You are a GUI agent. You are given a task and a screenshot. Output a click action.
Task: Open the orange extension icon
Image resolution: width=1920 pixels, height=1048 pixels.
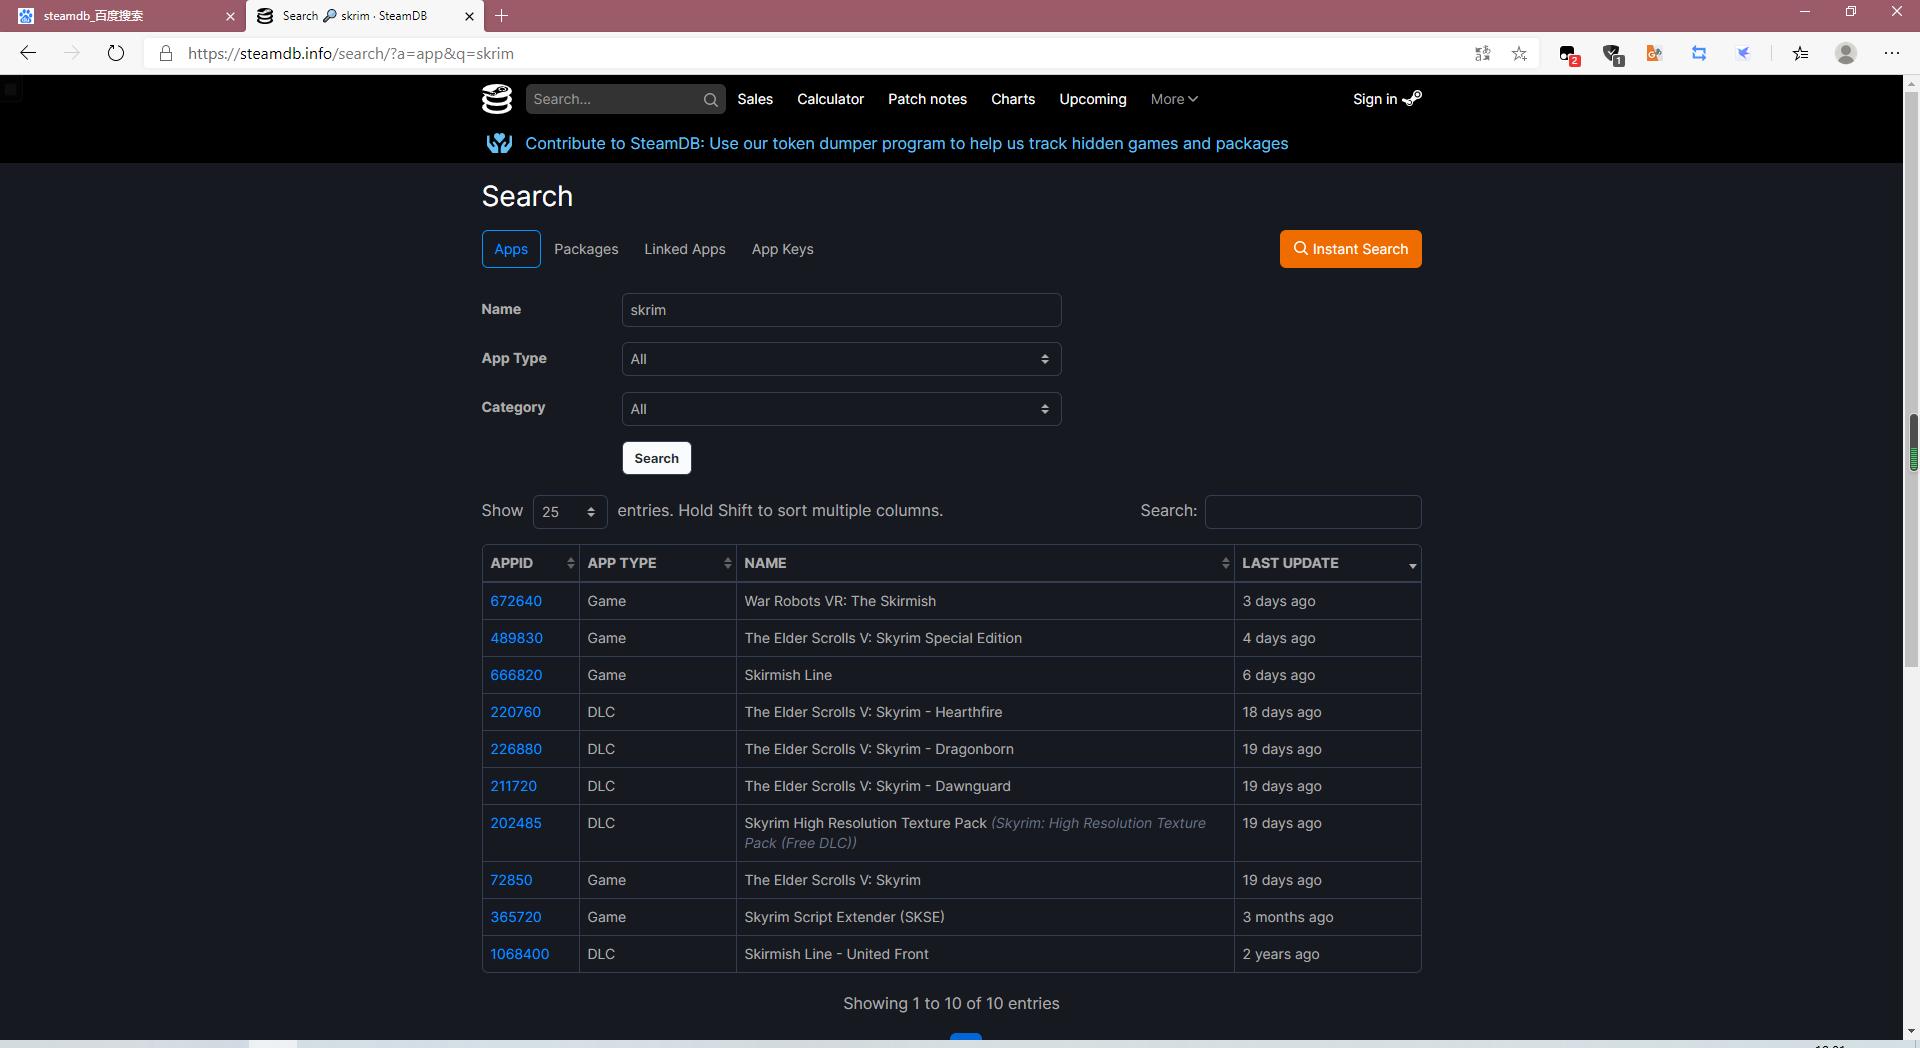click(1654, 54)
